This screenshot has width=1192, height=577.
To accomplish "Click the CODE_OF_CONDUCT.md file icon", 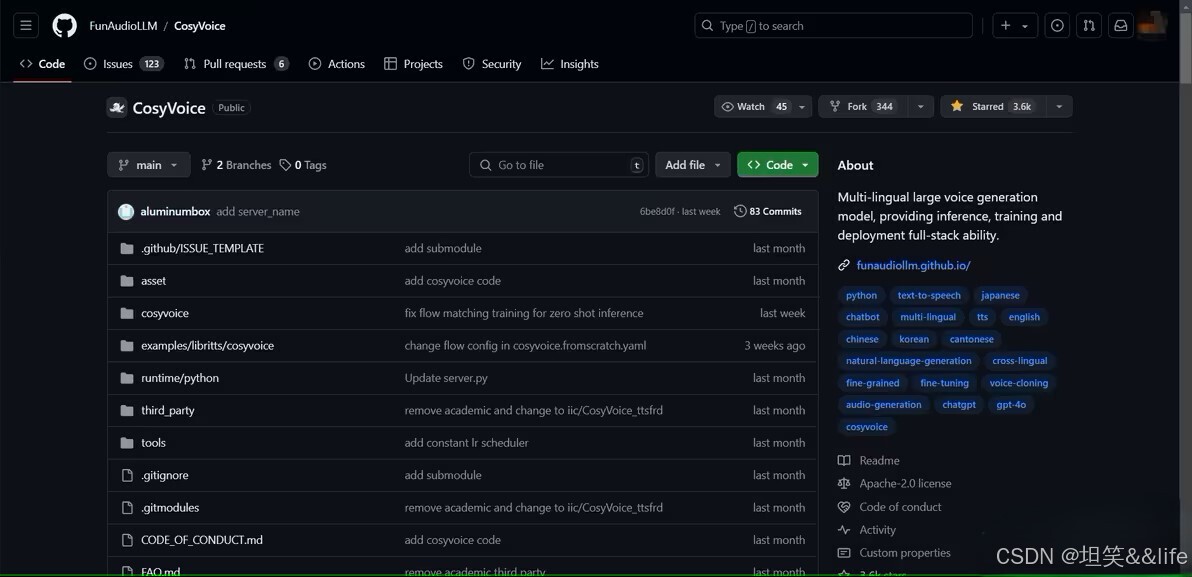I will [x=127, y=540].
